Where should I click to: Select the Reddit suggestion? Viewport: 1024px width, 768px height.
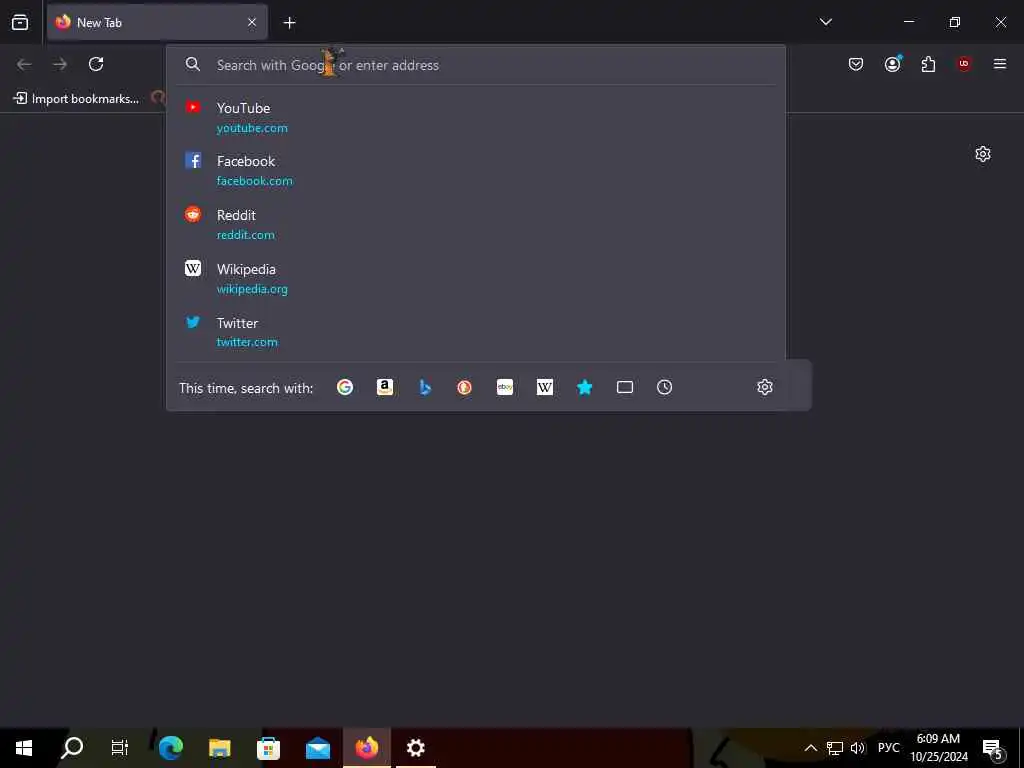pyautogui.click(x=476, y=224)
